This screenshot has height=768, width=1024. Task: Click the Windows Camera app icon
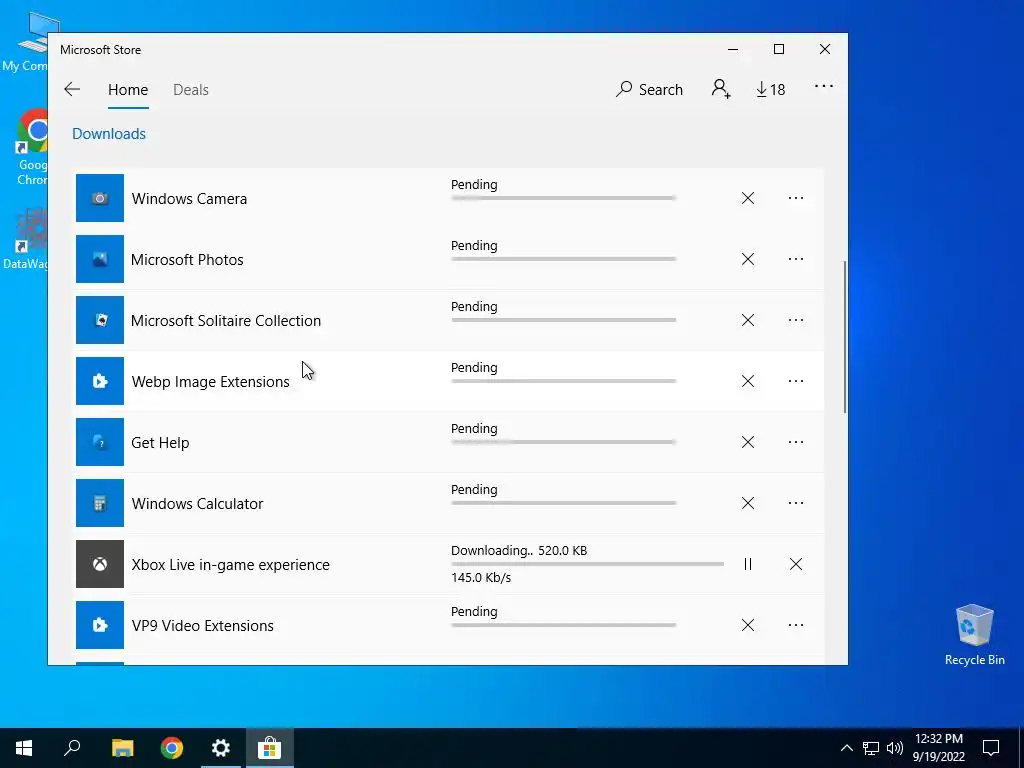100,198
